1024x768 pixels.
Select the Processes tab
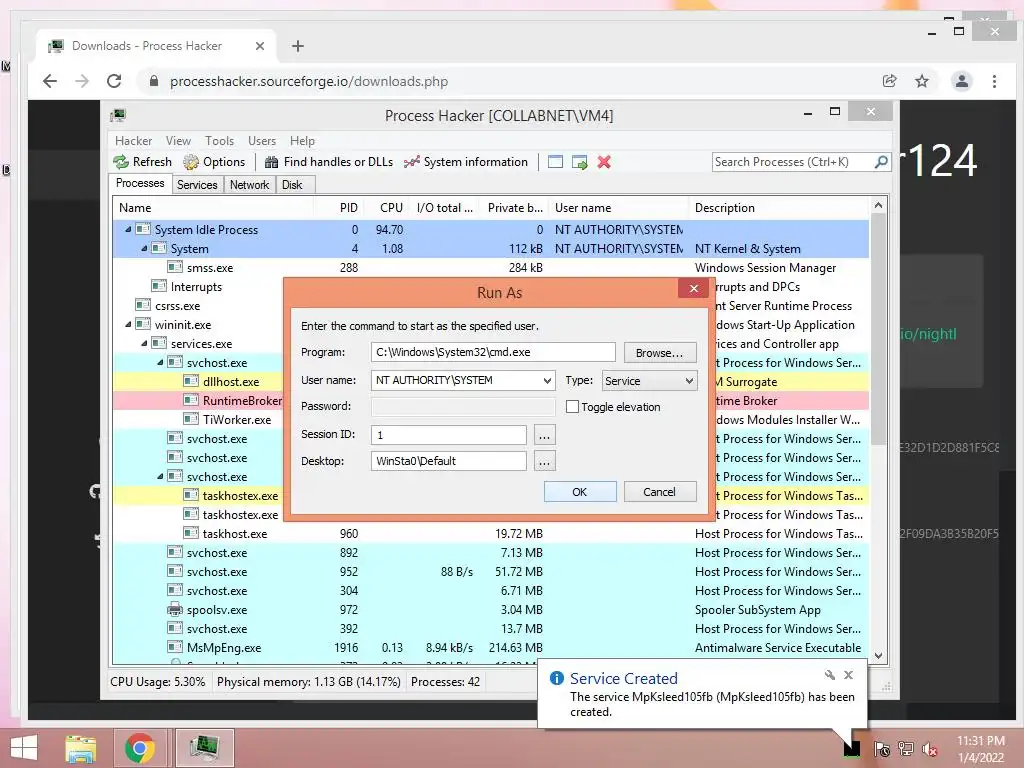[x=140, y=184]
